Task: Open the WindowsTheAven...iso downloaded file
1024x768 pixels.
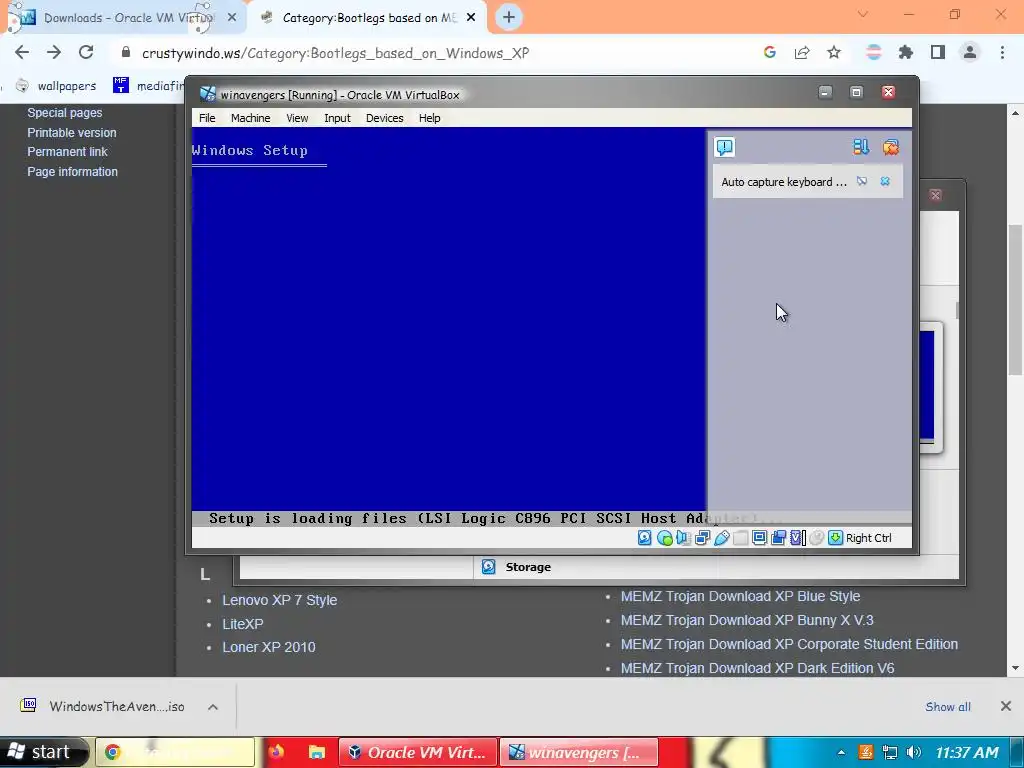Action: [104, 706]
